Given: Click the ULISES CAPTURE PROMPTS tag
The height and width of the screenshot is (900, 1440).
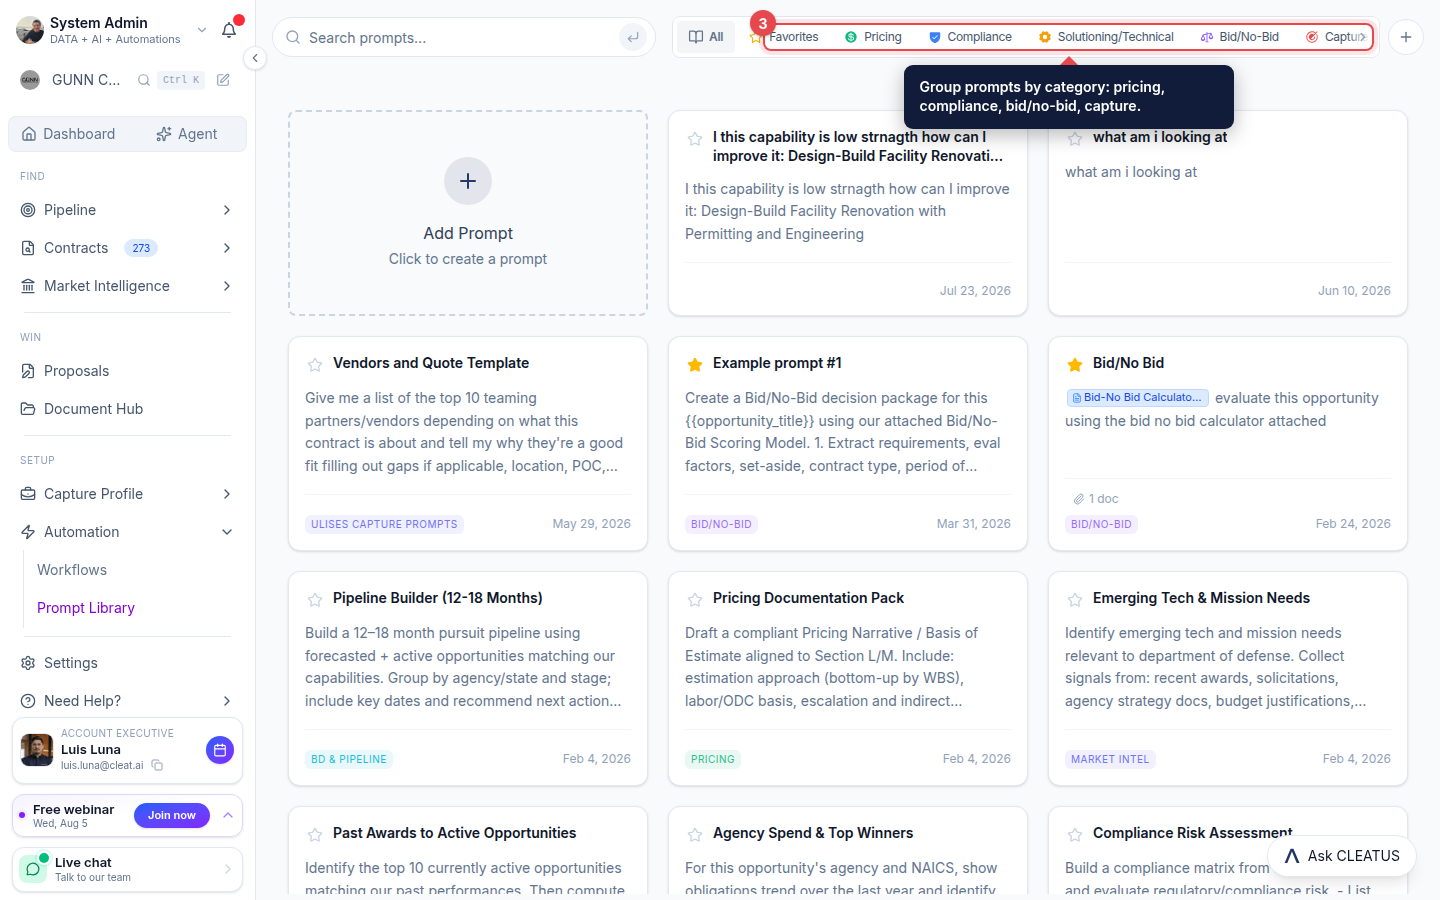Looking at the screenshot, I should click(384, 524).
